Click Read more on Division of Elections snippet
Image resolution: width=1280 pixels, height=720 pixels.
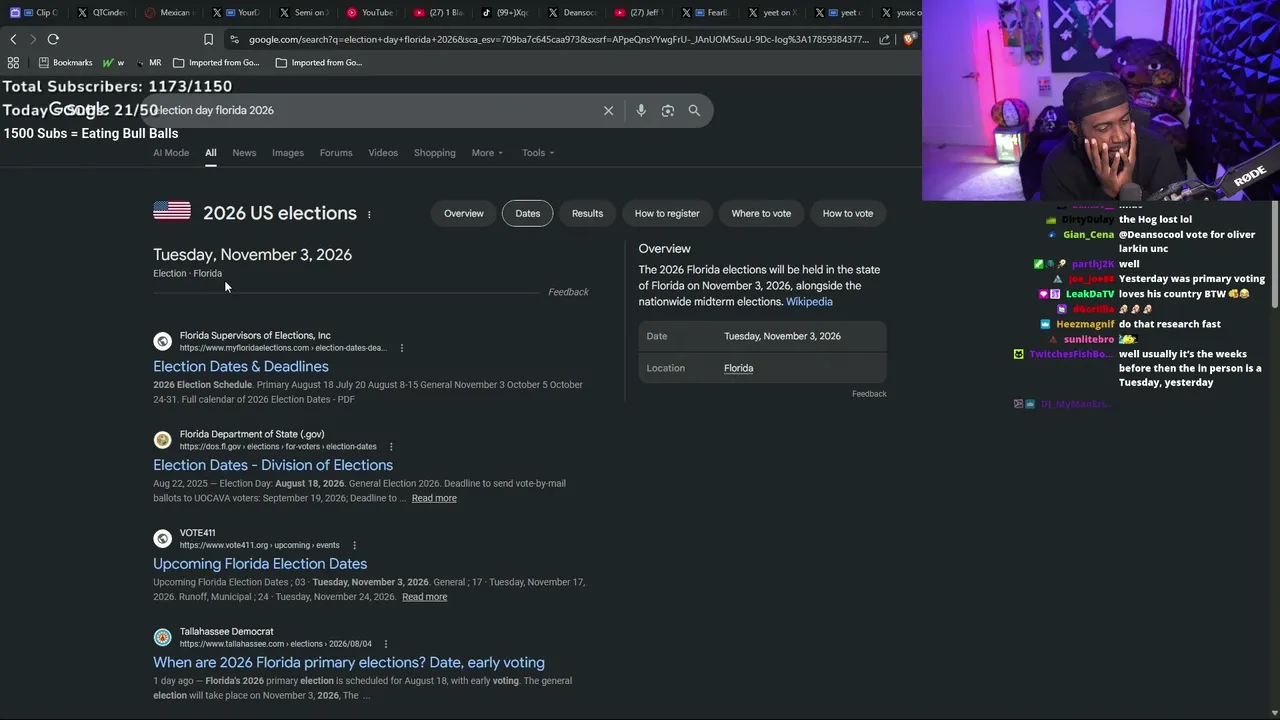(434, 498)
